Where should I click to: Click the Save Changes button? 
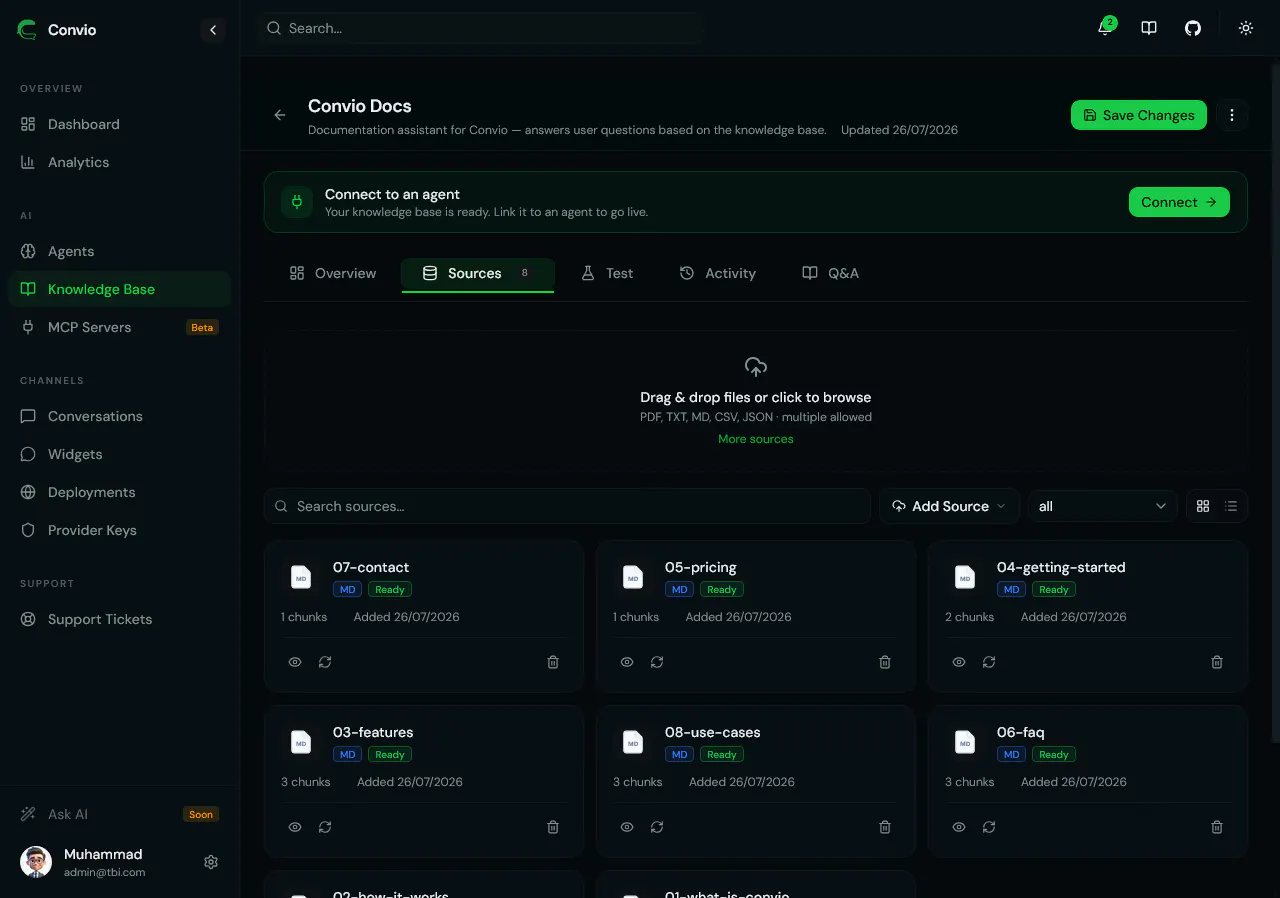coord(1139,115)
